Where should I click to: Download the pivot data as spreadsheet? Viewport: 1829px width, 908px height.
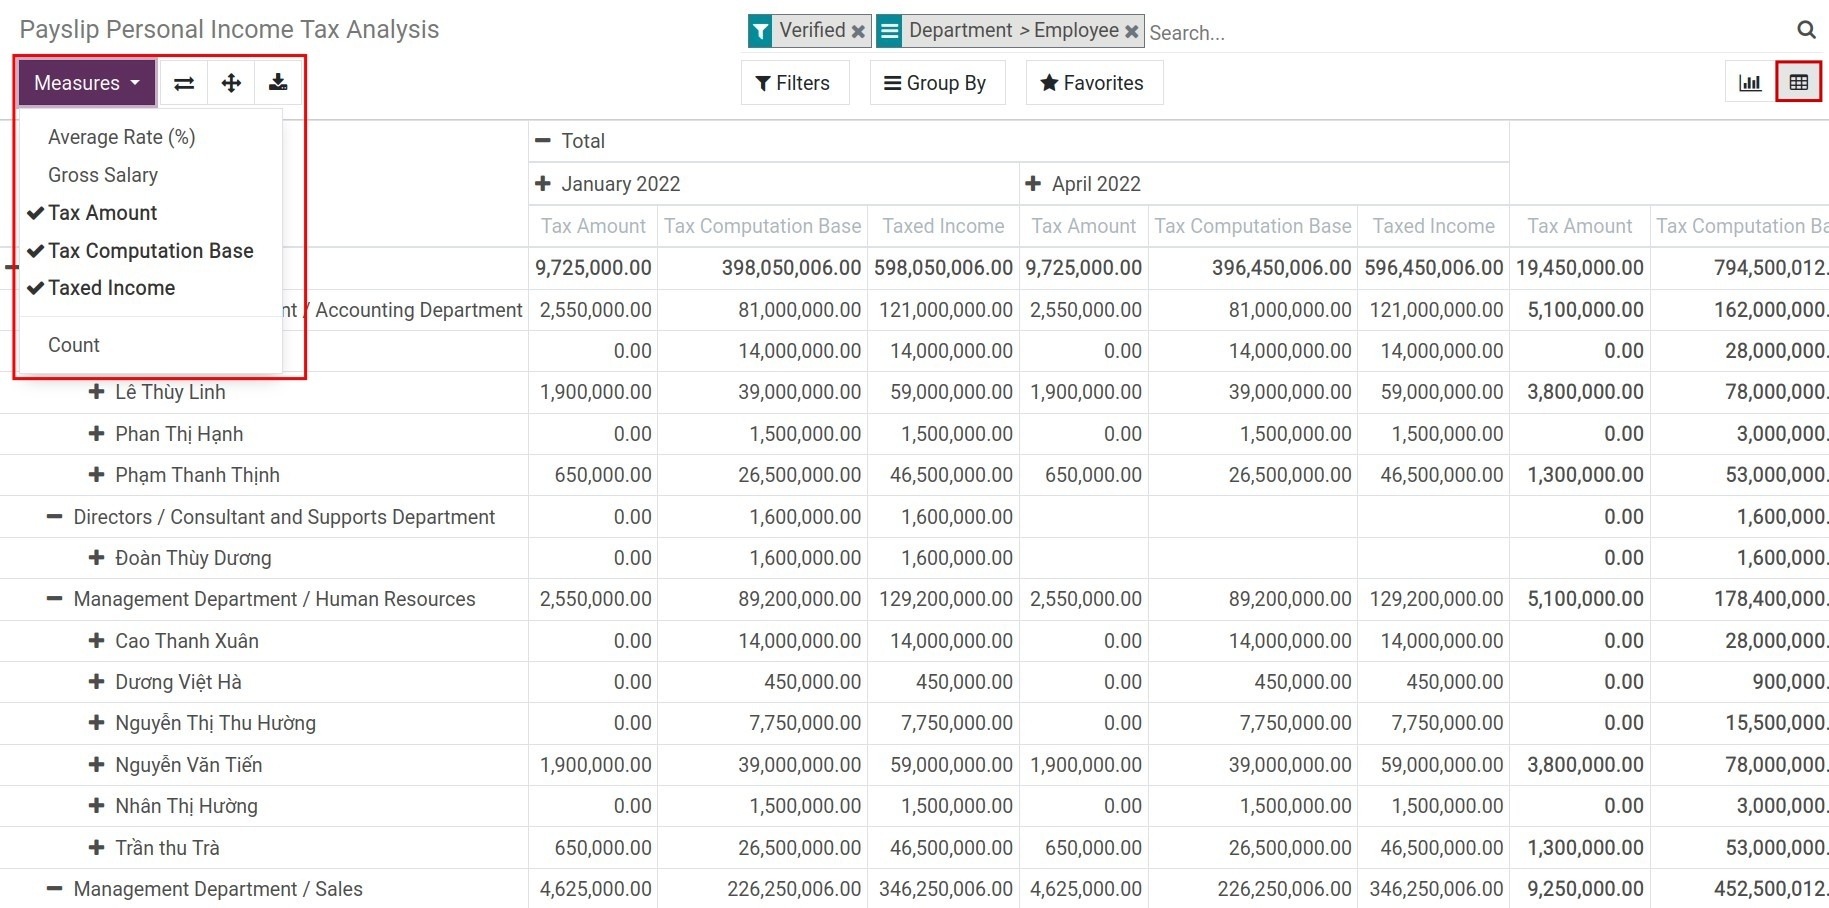click(x=279, y=82)
